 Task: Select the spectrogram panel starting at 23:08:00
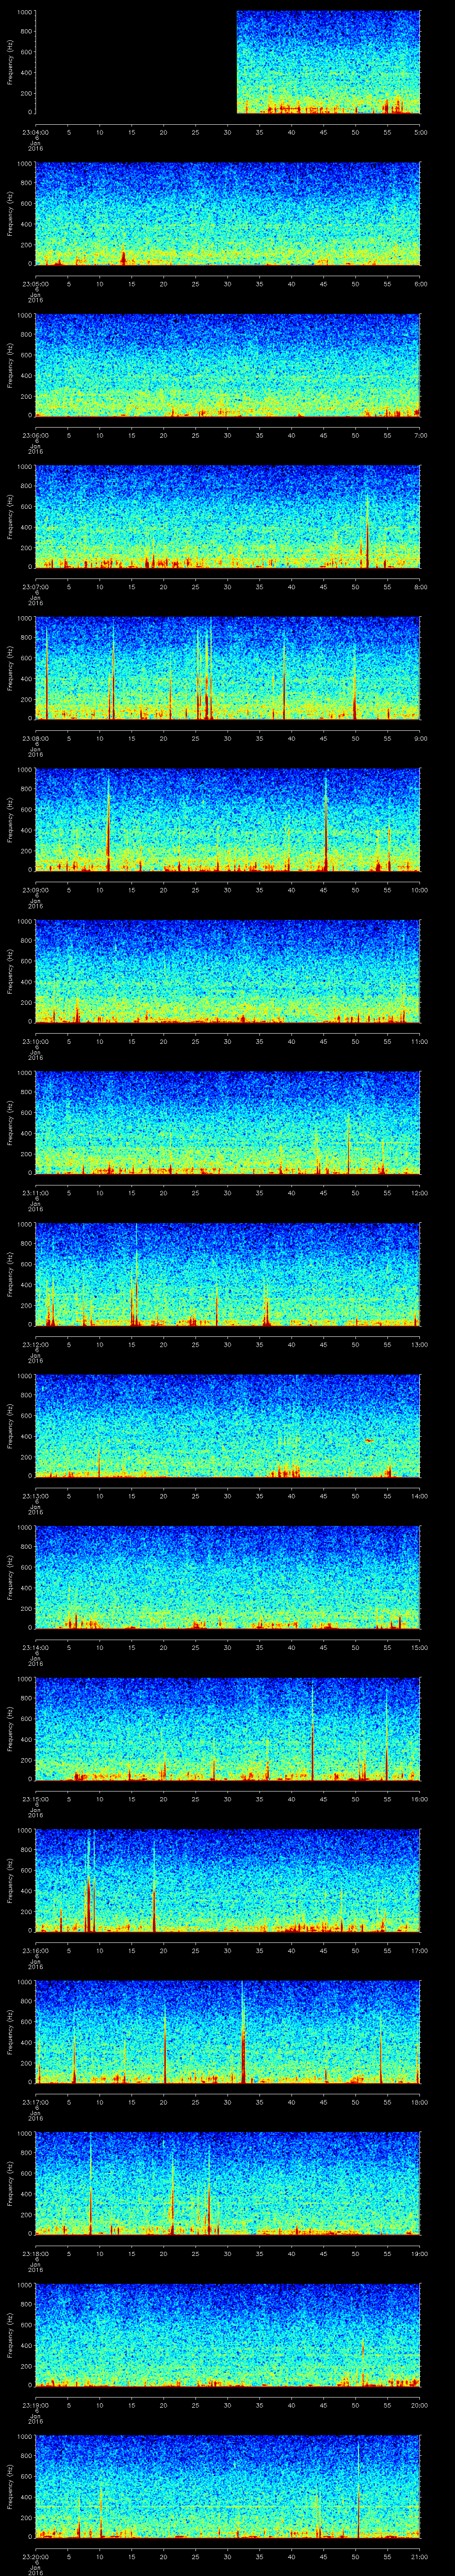click(x=228, y=668)
